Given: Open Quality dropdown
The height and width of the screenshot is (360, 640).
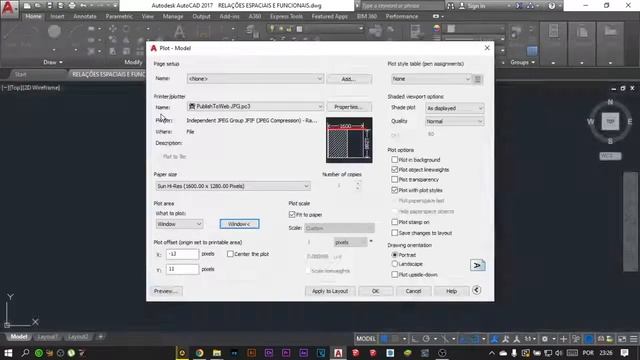Looking at the screenshot, I should (455, 121).
